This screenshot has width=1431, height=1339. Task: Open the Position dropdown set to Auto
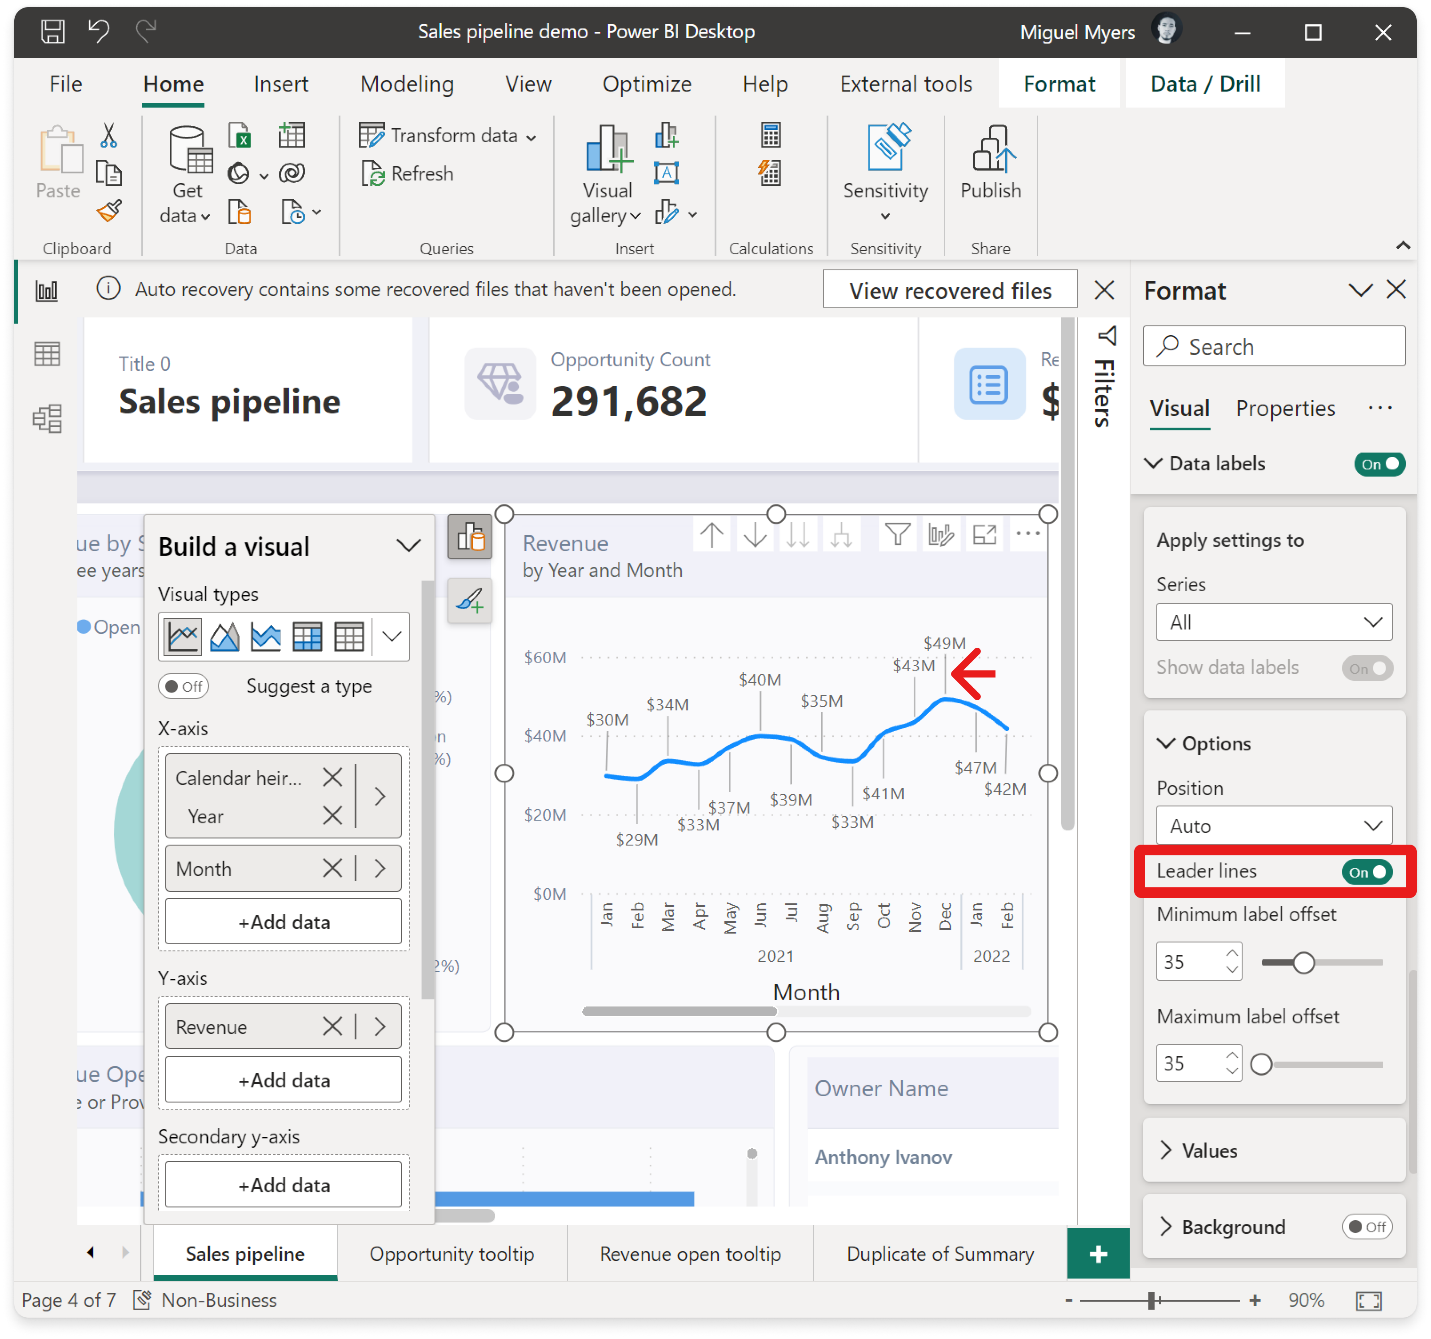pos(1274,826)
